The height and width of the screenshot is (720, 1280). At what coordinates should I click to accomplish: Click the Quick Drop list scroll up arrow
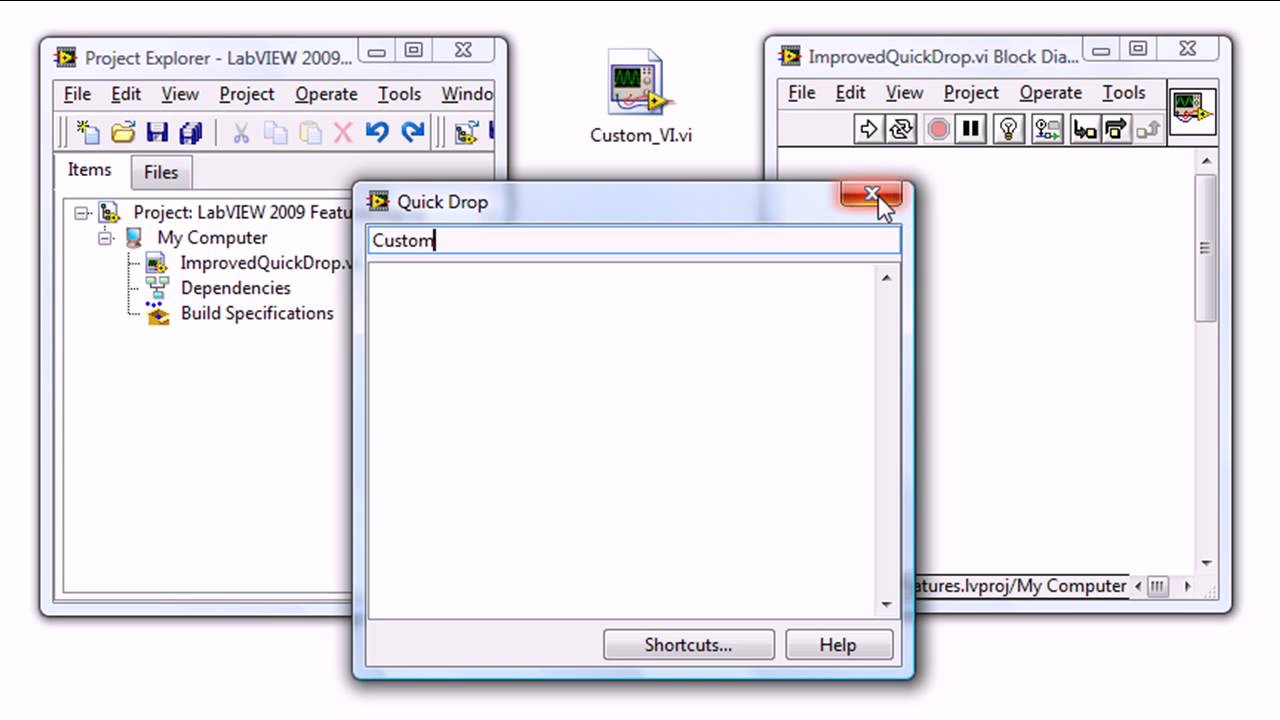886,277
